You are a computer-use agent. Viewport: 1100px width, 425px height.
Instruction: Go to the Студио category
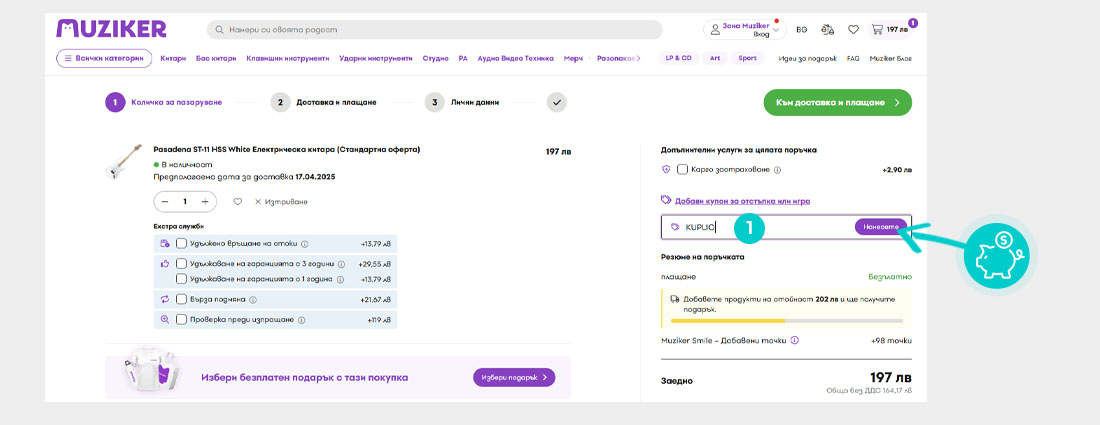tap(435, 59)
